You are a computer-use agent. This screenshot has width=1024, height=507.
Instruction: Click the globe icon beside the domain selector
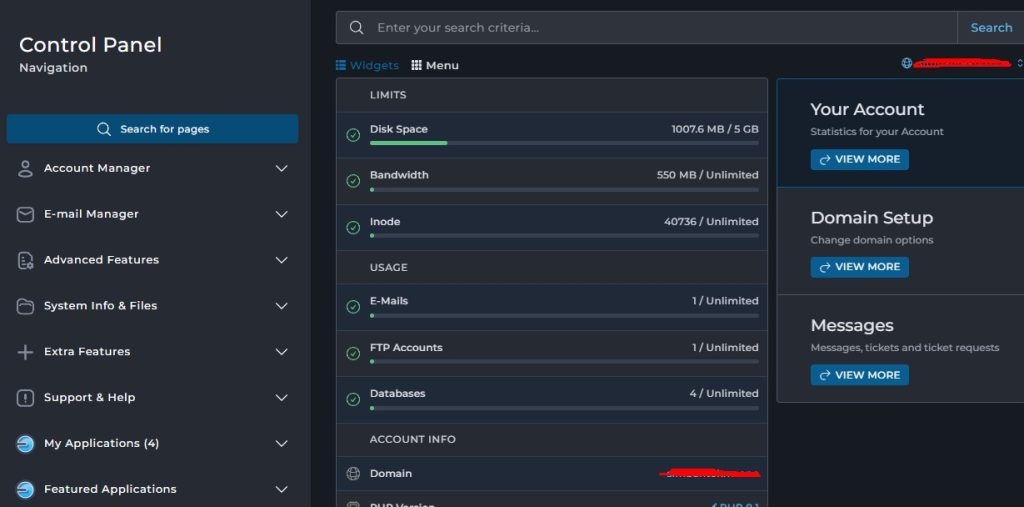coord(906,63)
